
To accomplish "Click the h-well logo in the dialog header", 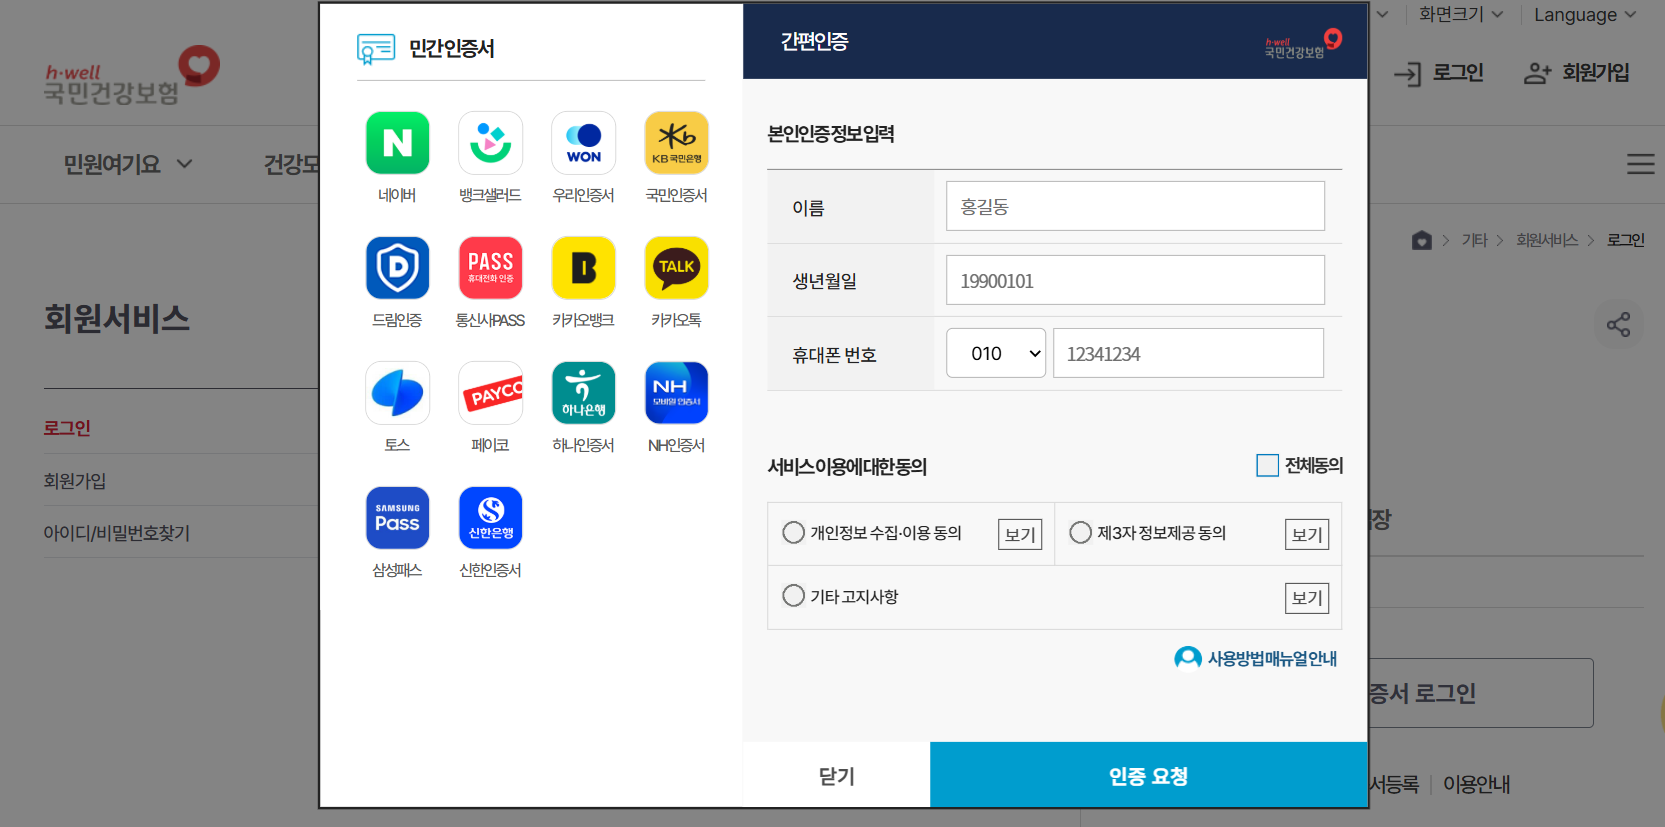I will click(1303, 44).
